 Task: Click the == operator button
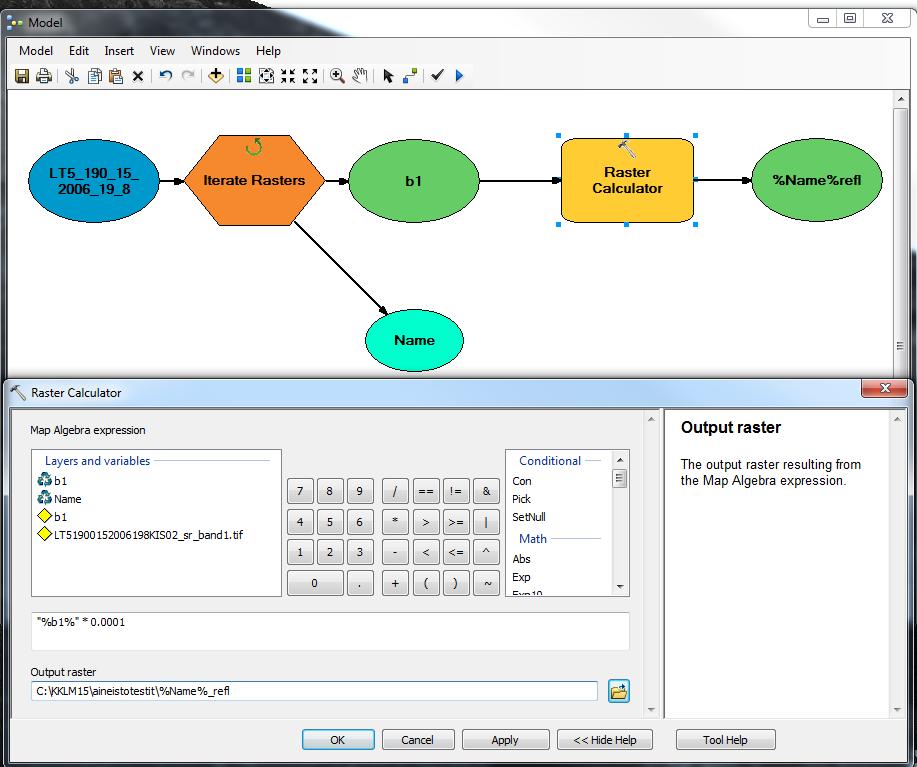426,491
